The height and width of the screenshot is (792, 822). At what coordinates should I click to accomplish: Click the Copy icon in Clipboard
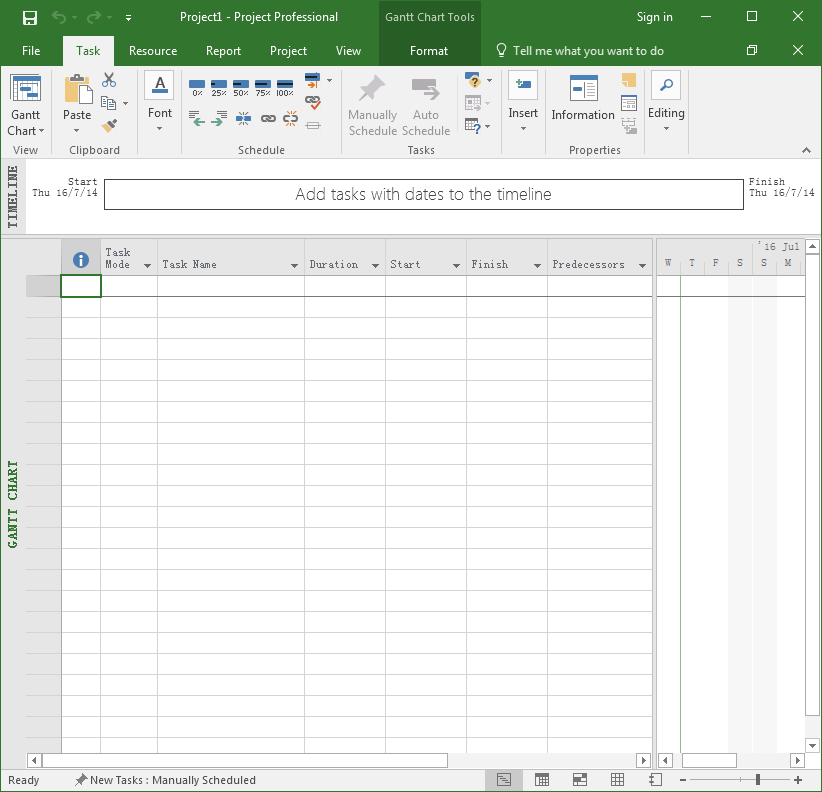tap(109, 103)
